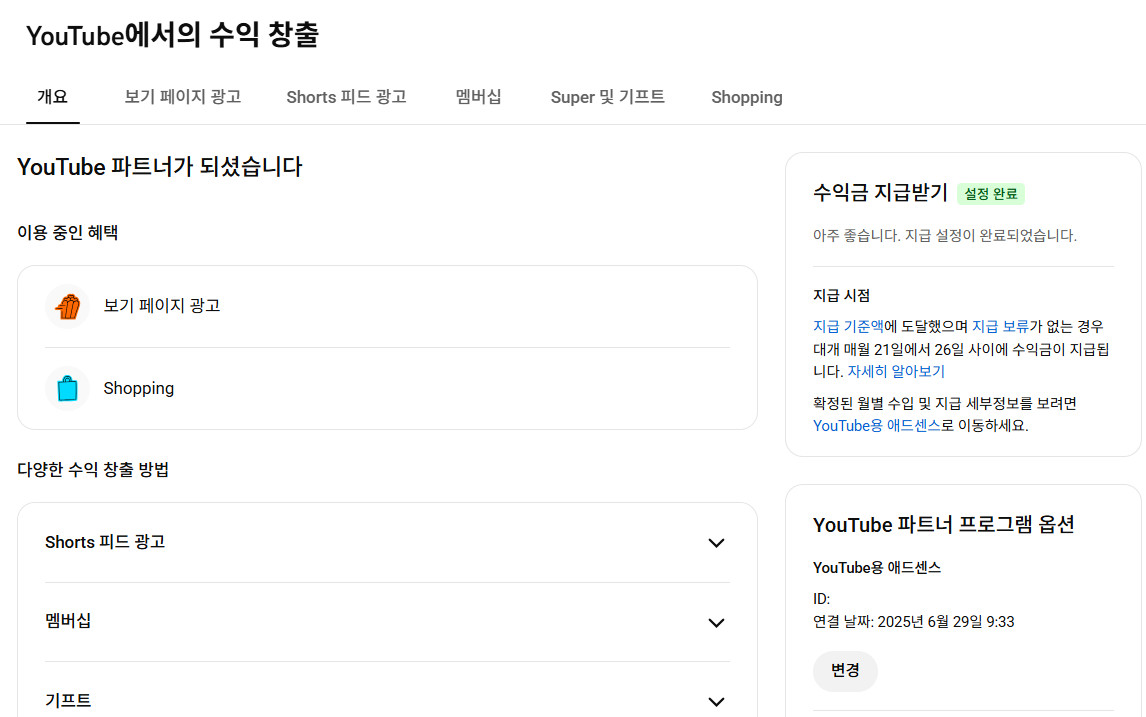This screenshot has height=717, width=1146.
Task: Open the 개요 tab
Action: [53, 97]
